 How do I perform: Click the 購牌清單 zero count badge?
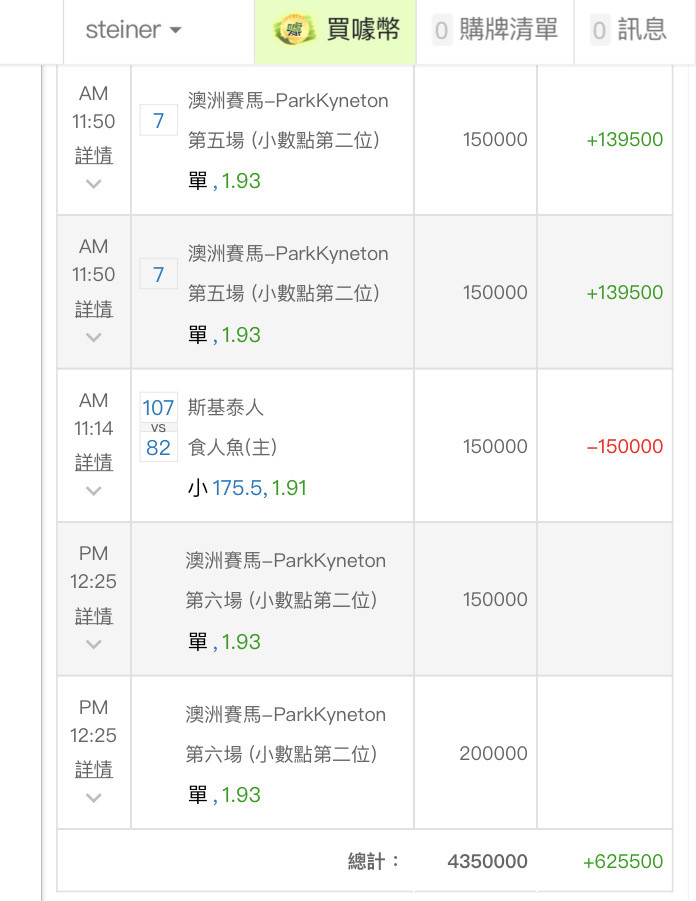tap(442, 31)
